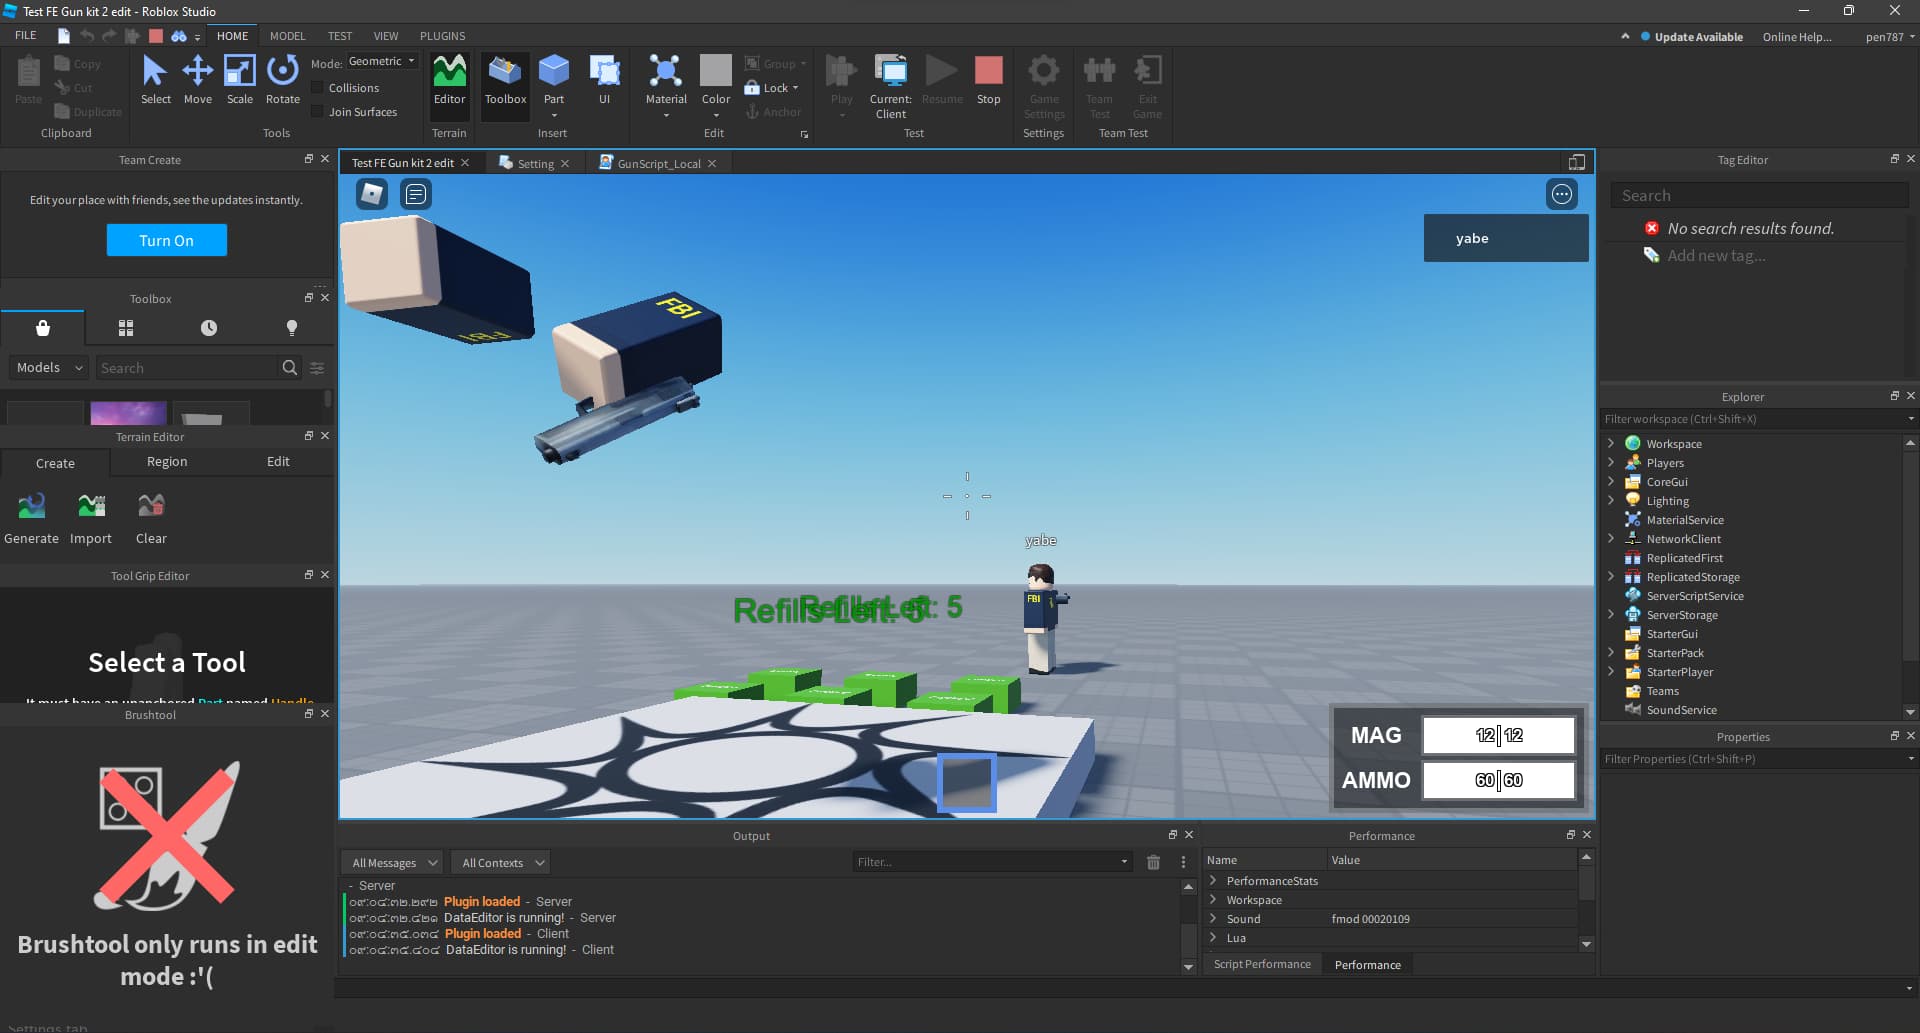Image resolution: width=1920 pixels, height=1033 pixels.
Task: Click Add new tag
Action: 1715,256
